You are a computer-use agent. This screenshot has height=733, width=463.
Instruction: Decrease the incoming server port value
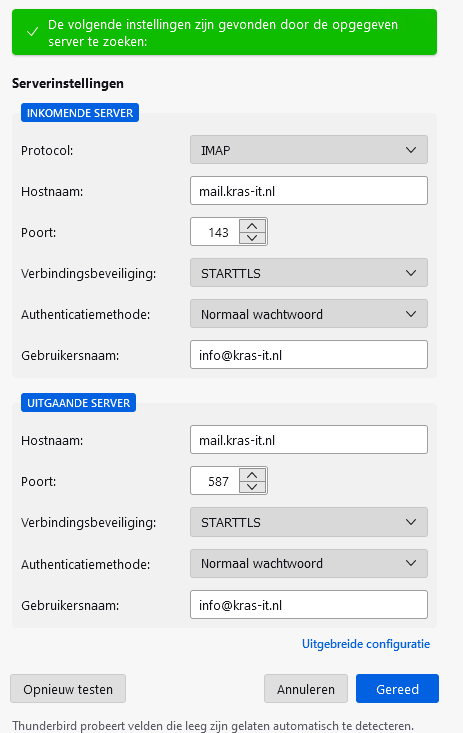pyautogui.click(x=252, y=237)
